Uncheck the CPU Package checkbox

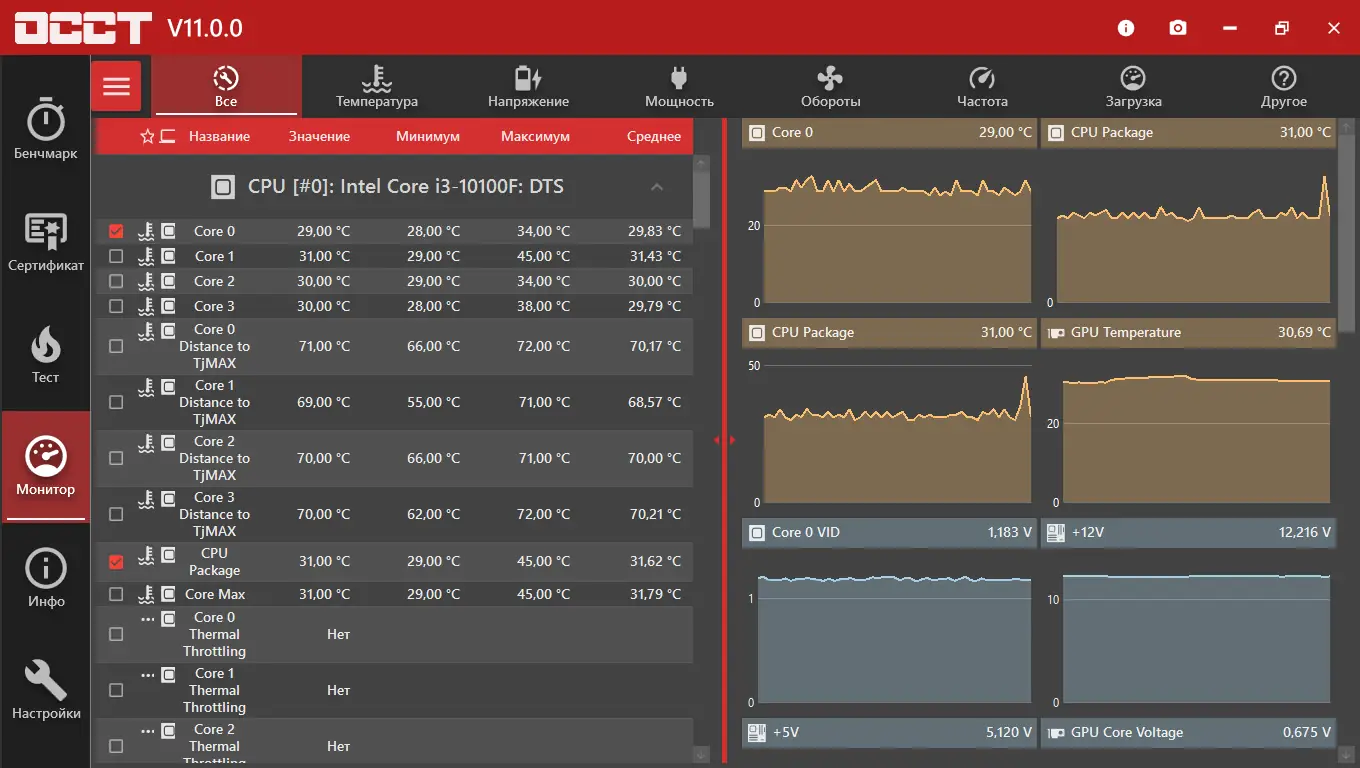116,562
